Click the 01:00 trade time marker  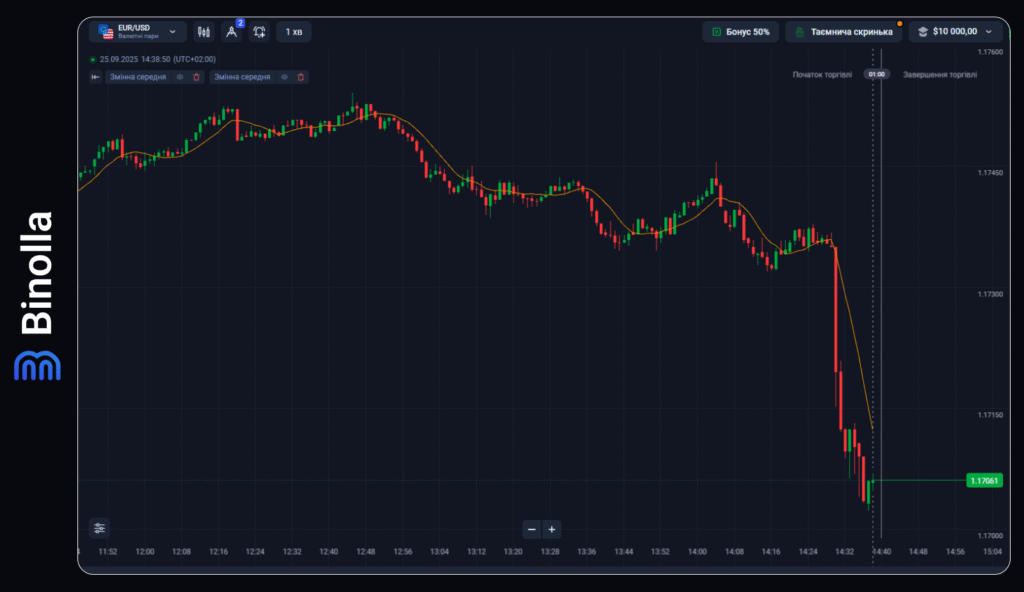click(876, 74)
